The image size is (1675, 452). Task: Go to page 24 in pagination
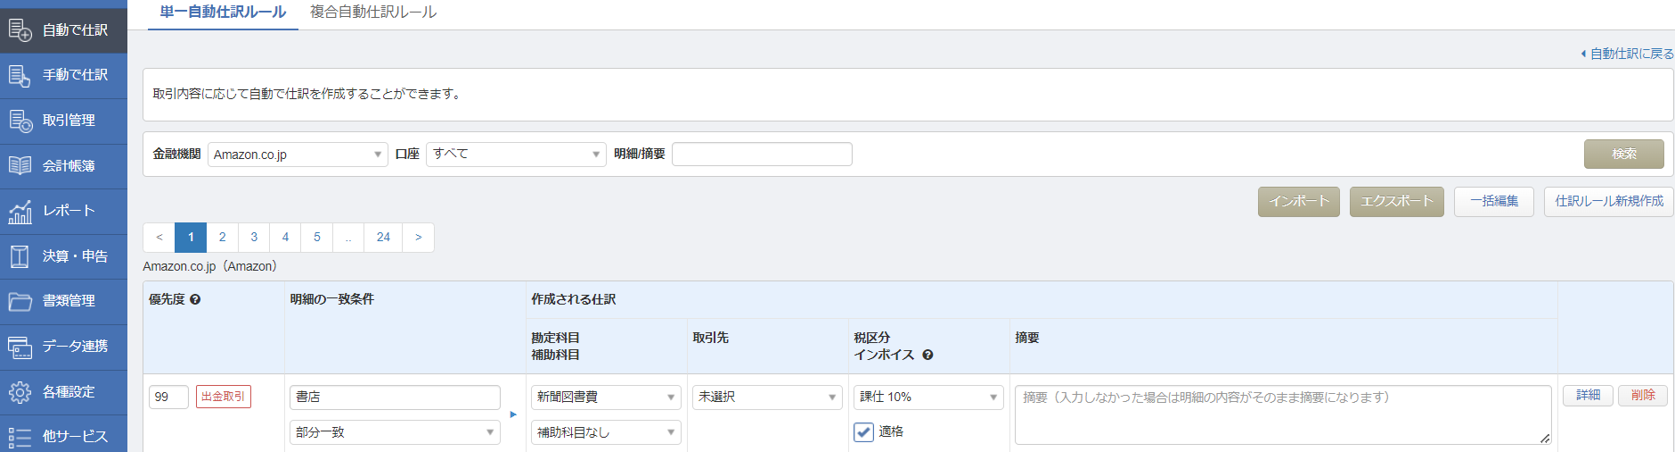point(383,237)
